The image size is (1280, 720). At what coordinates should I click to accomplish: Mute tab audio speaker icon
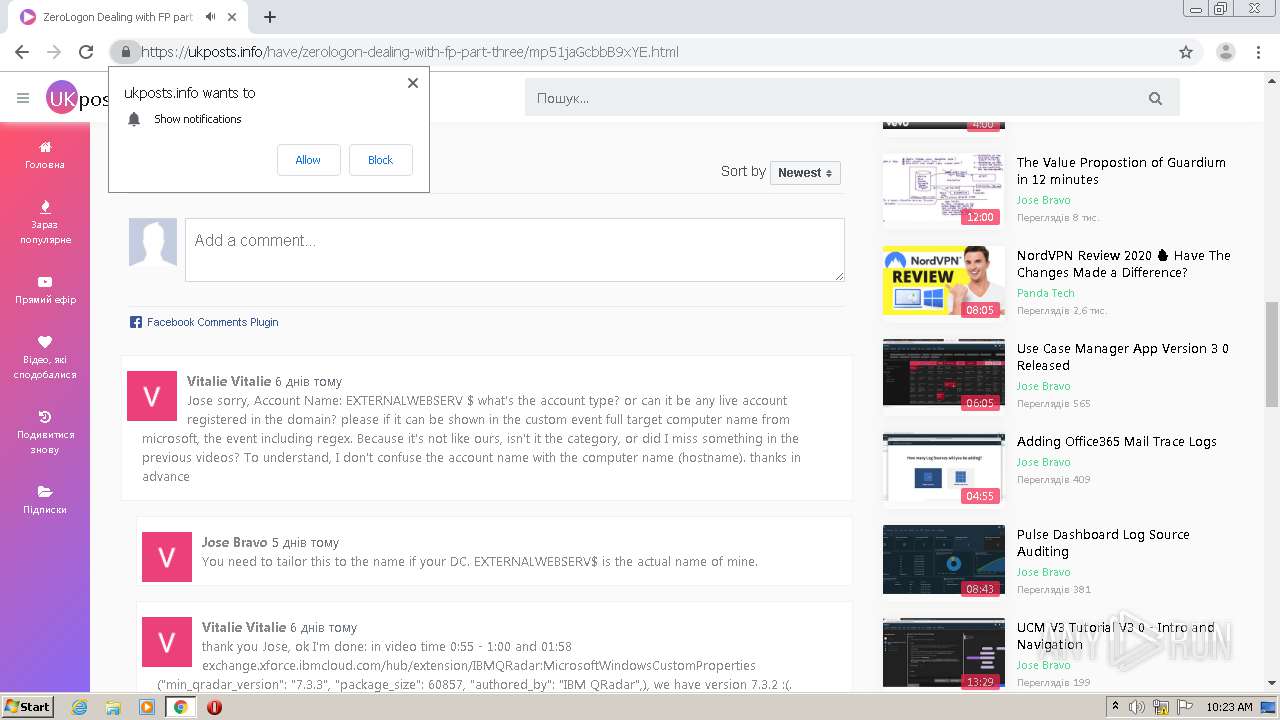click(x=211, y=17)
